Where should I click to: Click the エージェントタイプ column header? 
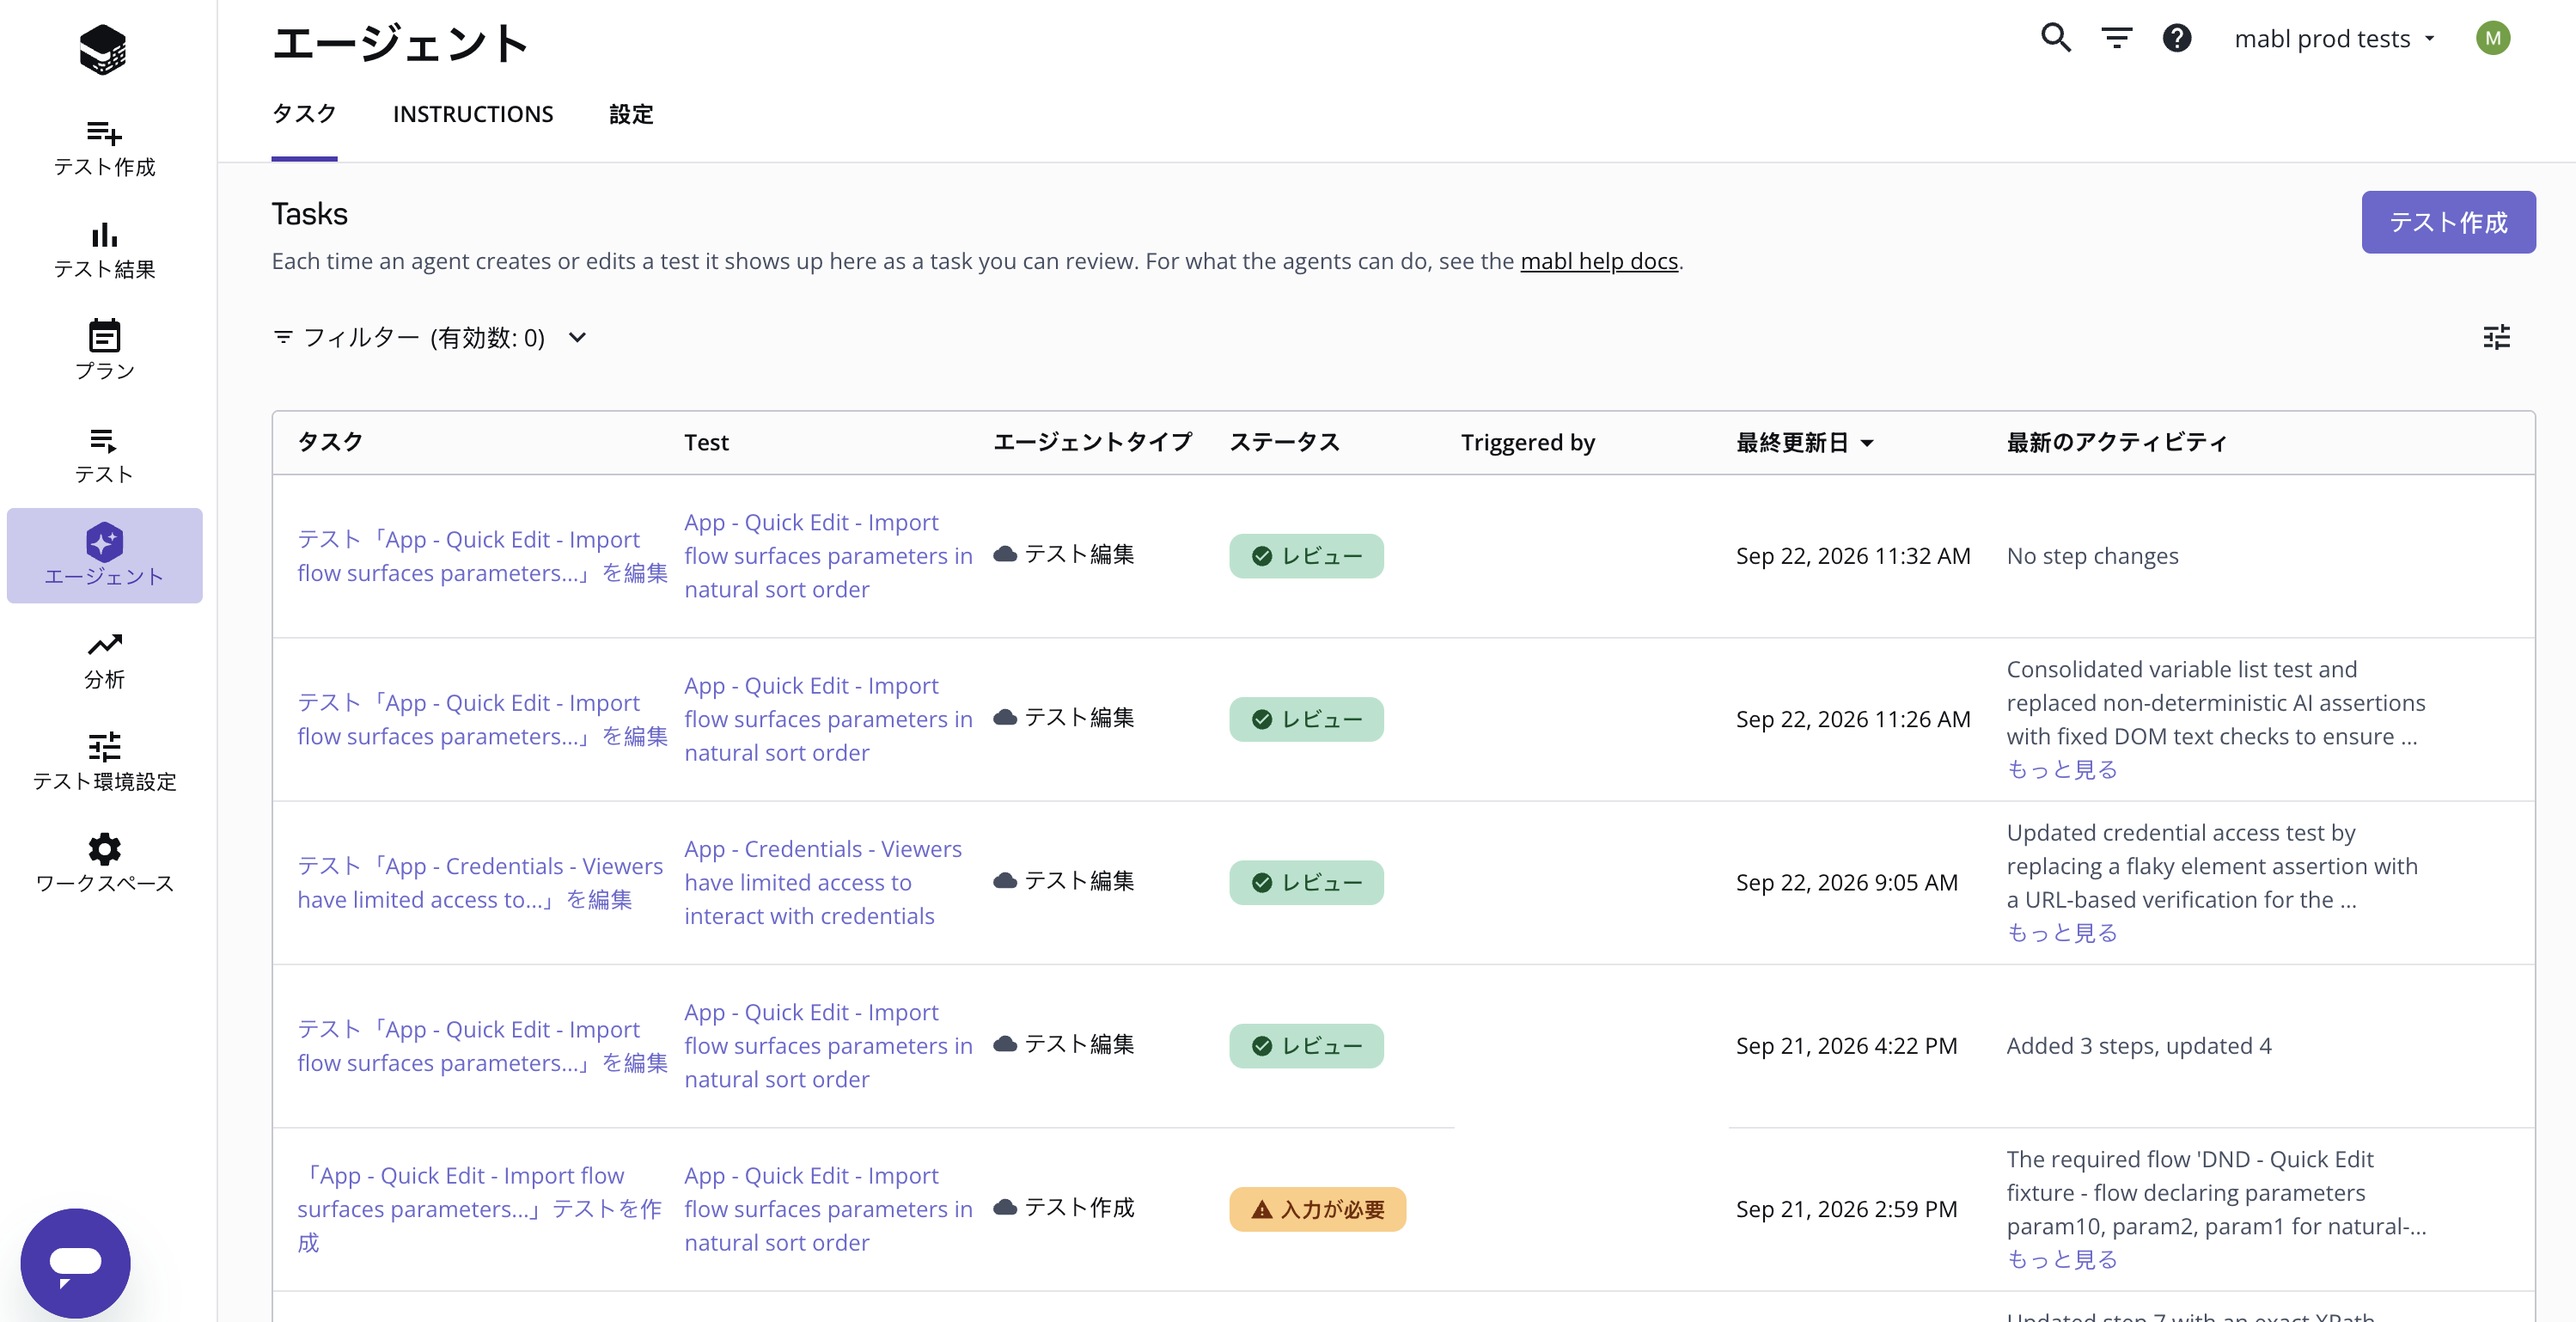[x=1092, y=442]
